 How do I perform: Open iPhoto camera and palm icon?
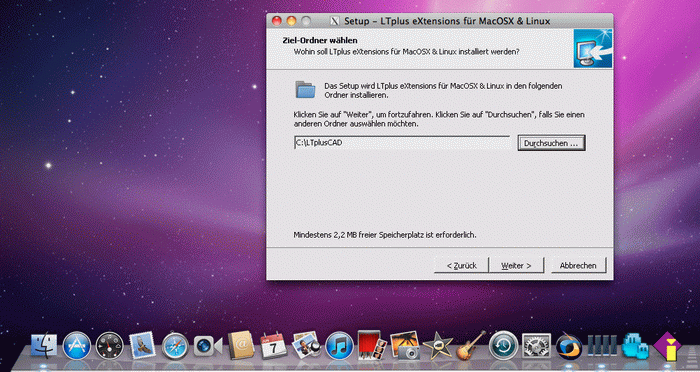click(x=404, y=345)
